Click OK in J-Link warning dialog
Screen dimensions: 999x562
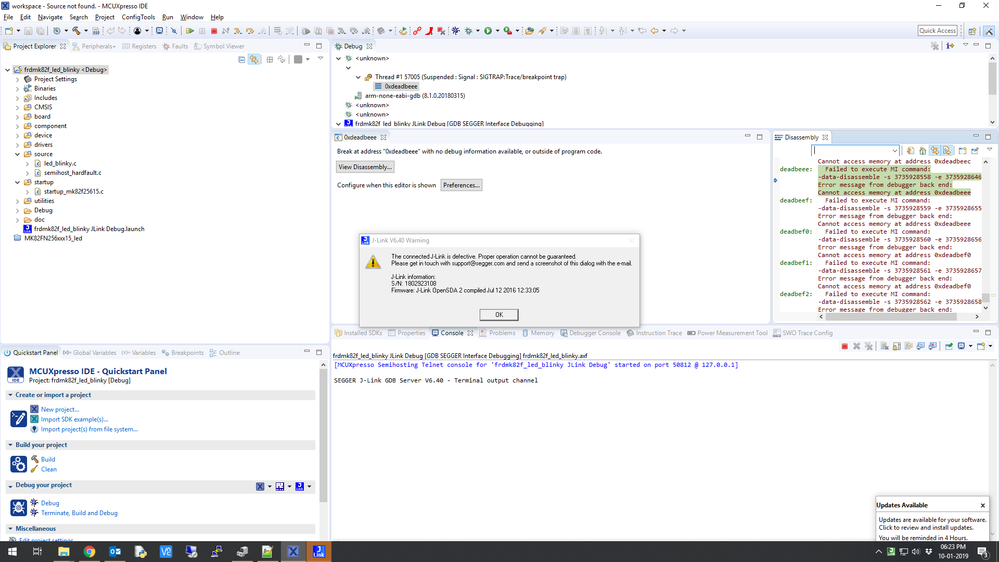499,315
